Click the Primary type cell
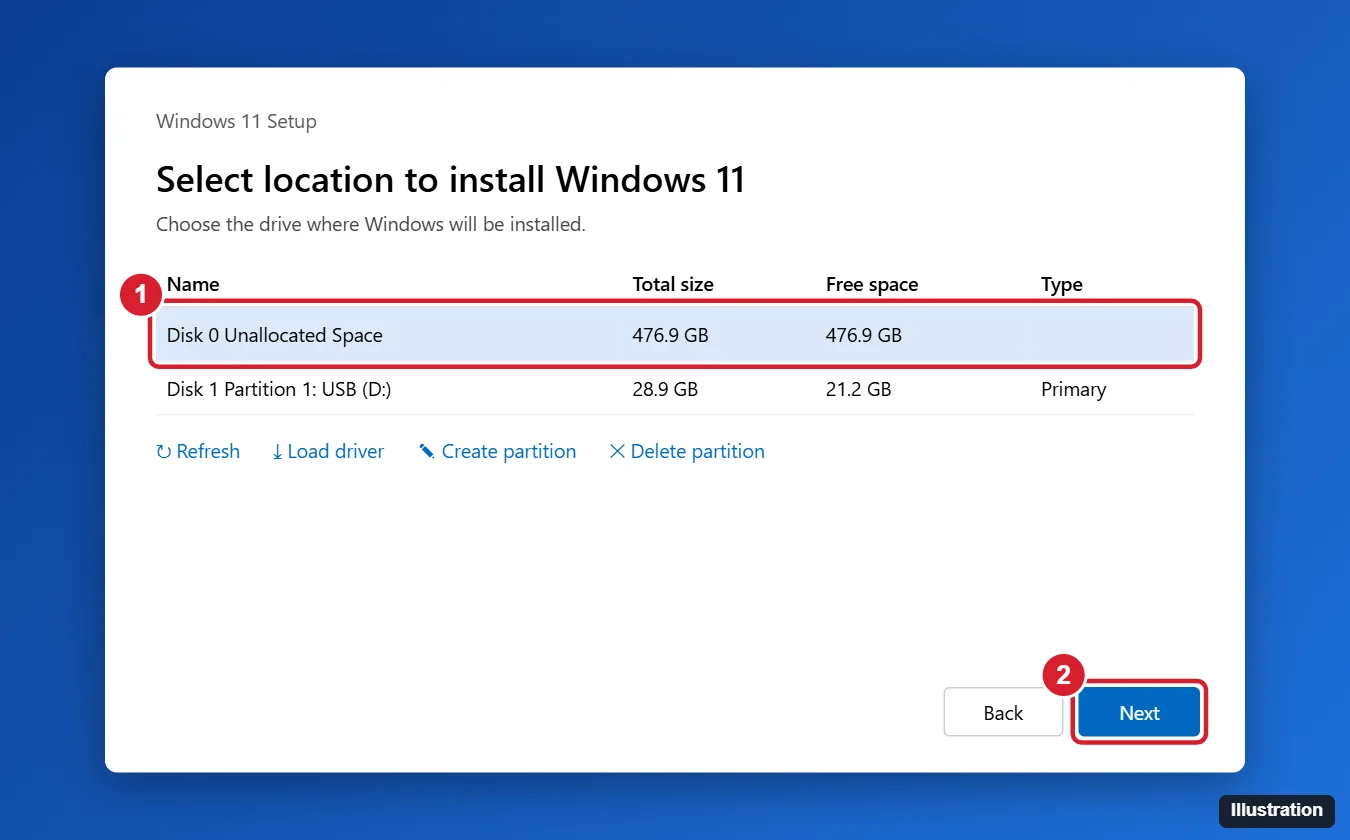Image resolution: width=1350 pixels, height=840 pixels. pyautogui.click(x=1073, y=390)
